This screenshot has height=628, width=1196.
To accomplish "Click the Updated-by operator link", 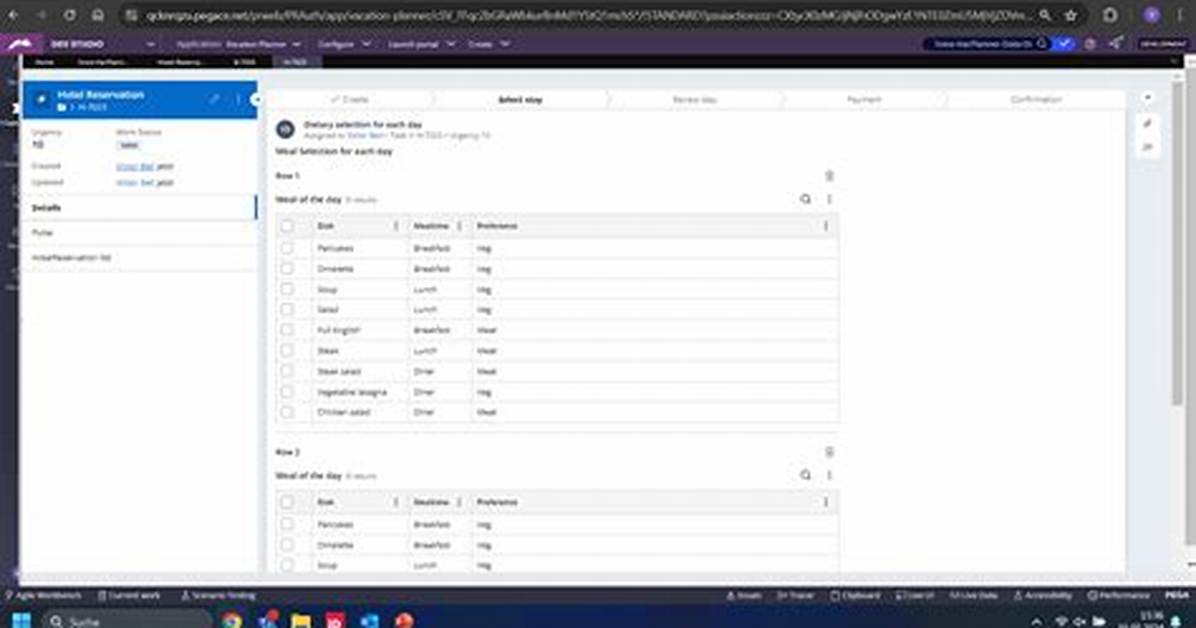I will (135, 183).
